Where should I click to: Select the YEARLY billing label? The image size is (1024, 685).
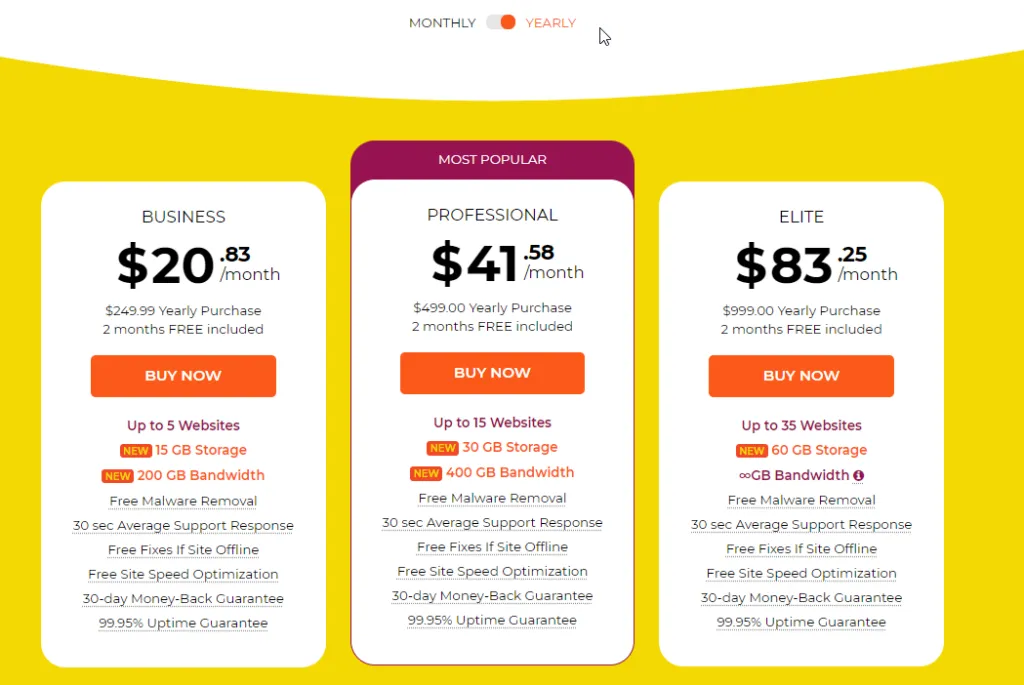(551, 23)
